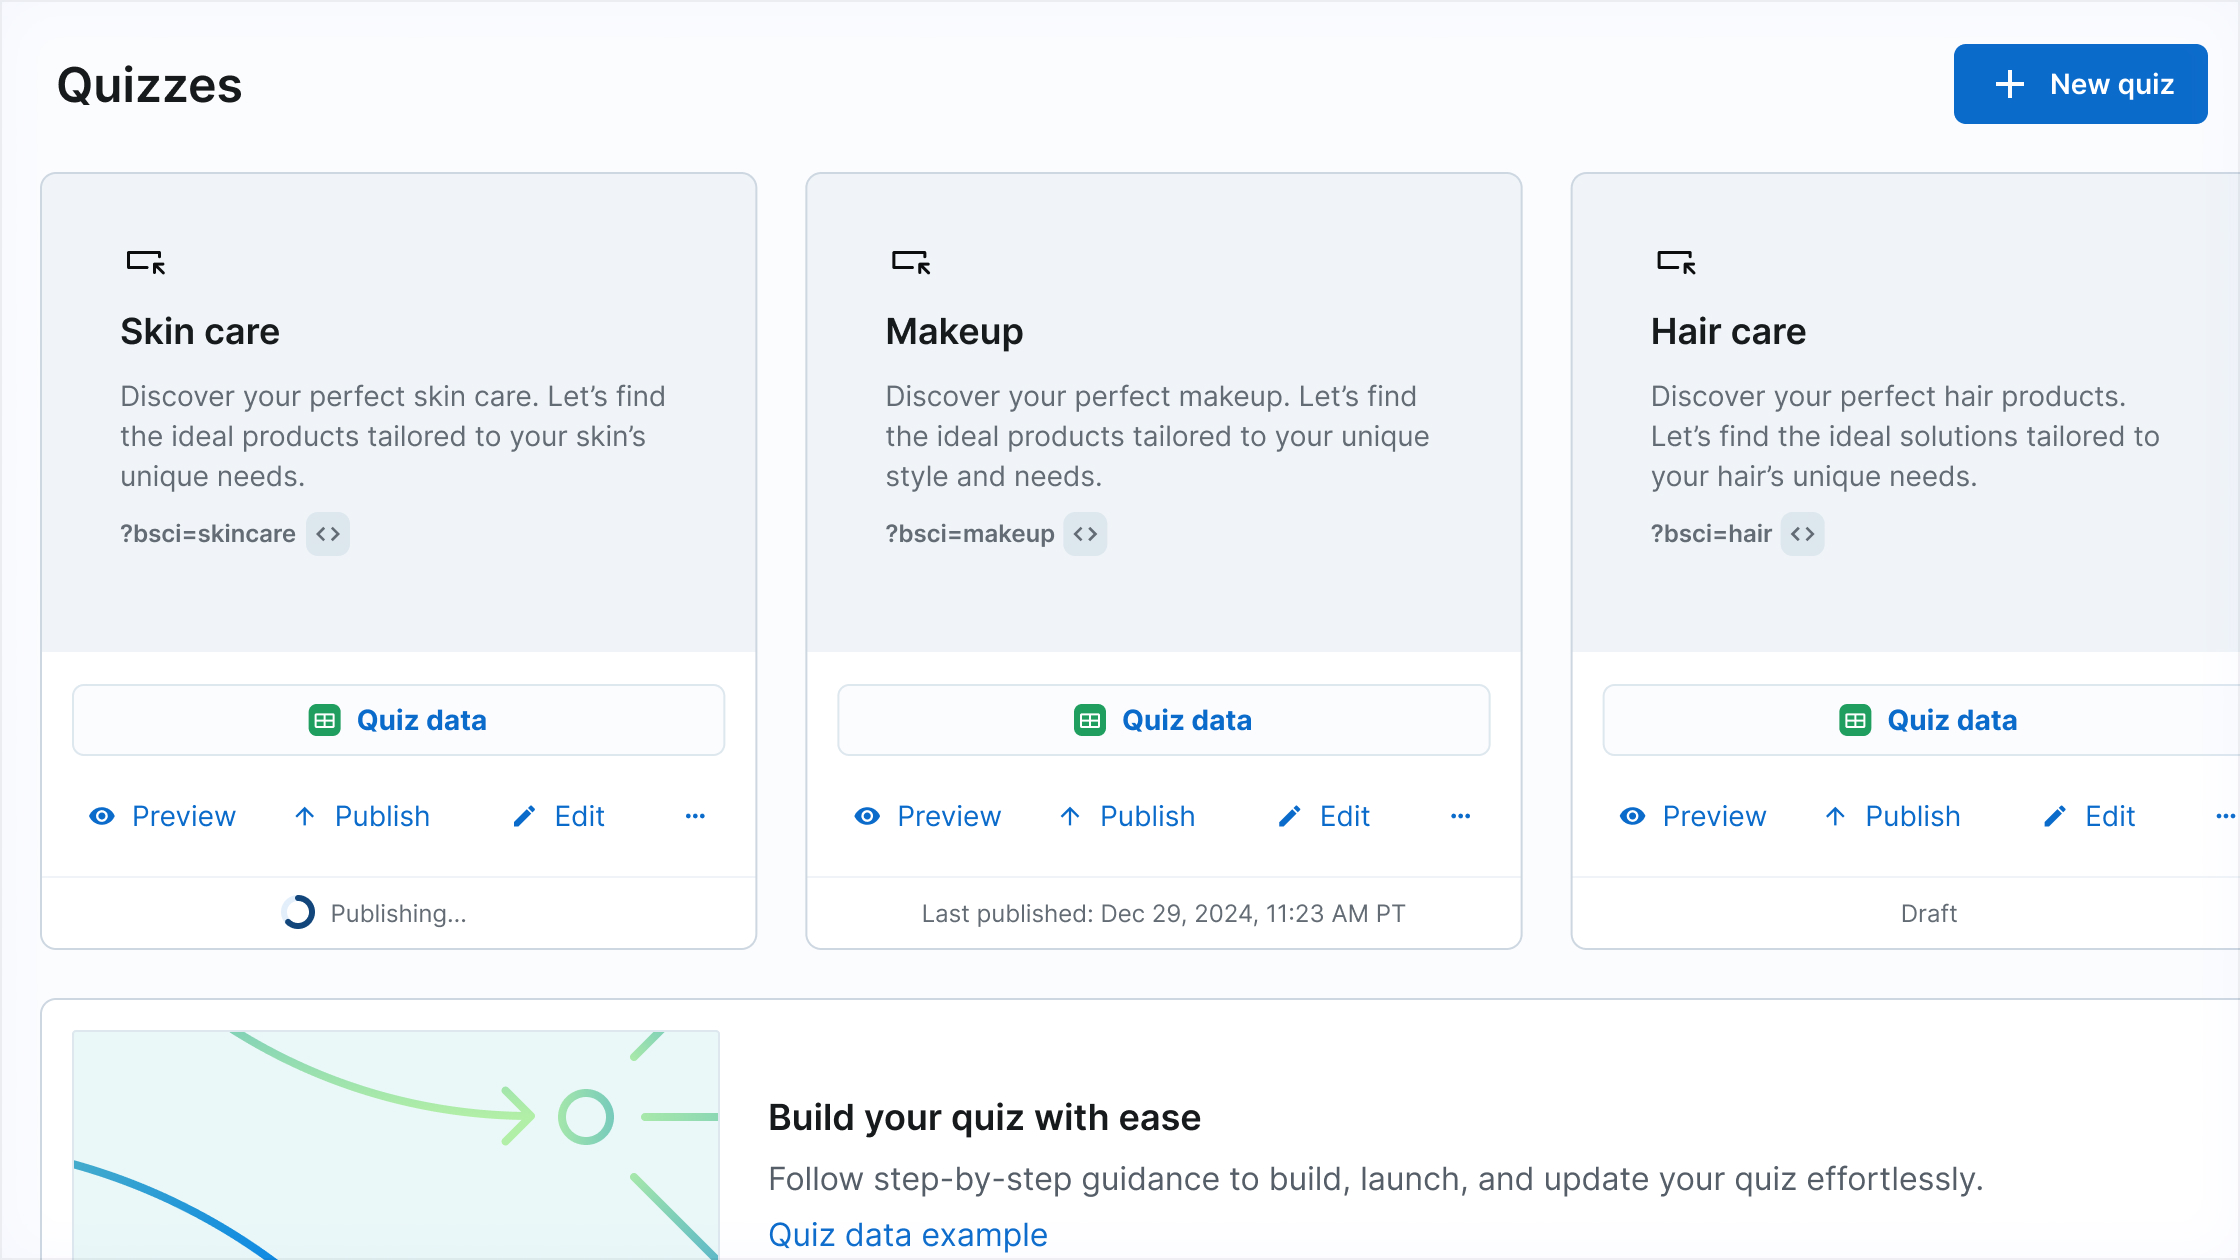Click the Build your quiz with ease heading
2240x1260 pixels.
coord(984,1117)
